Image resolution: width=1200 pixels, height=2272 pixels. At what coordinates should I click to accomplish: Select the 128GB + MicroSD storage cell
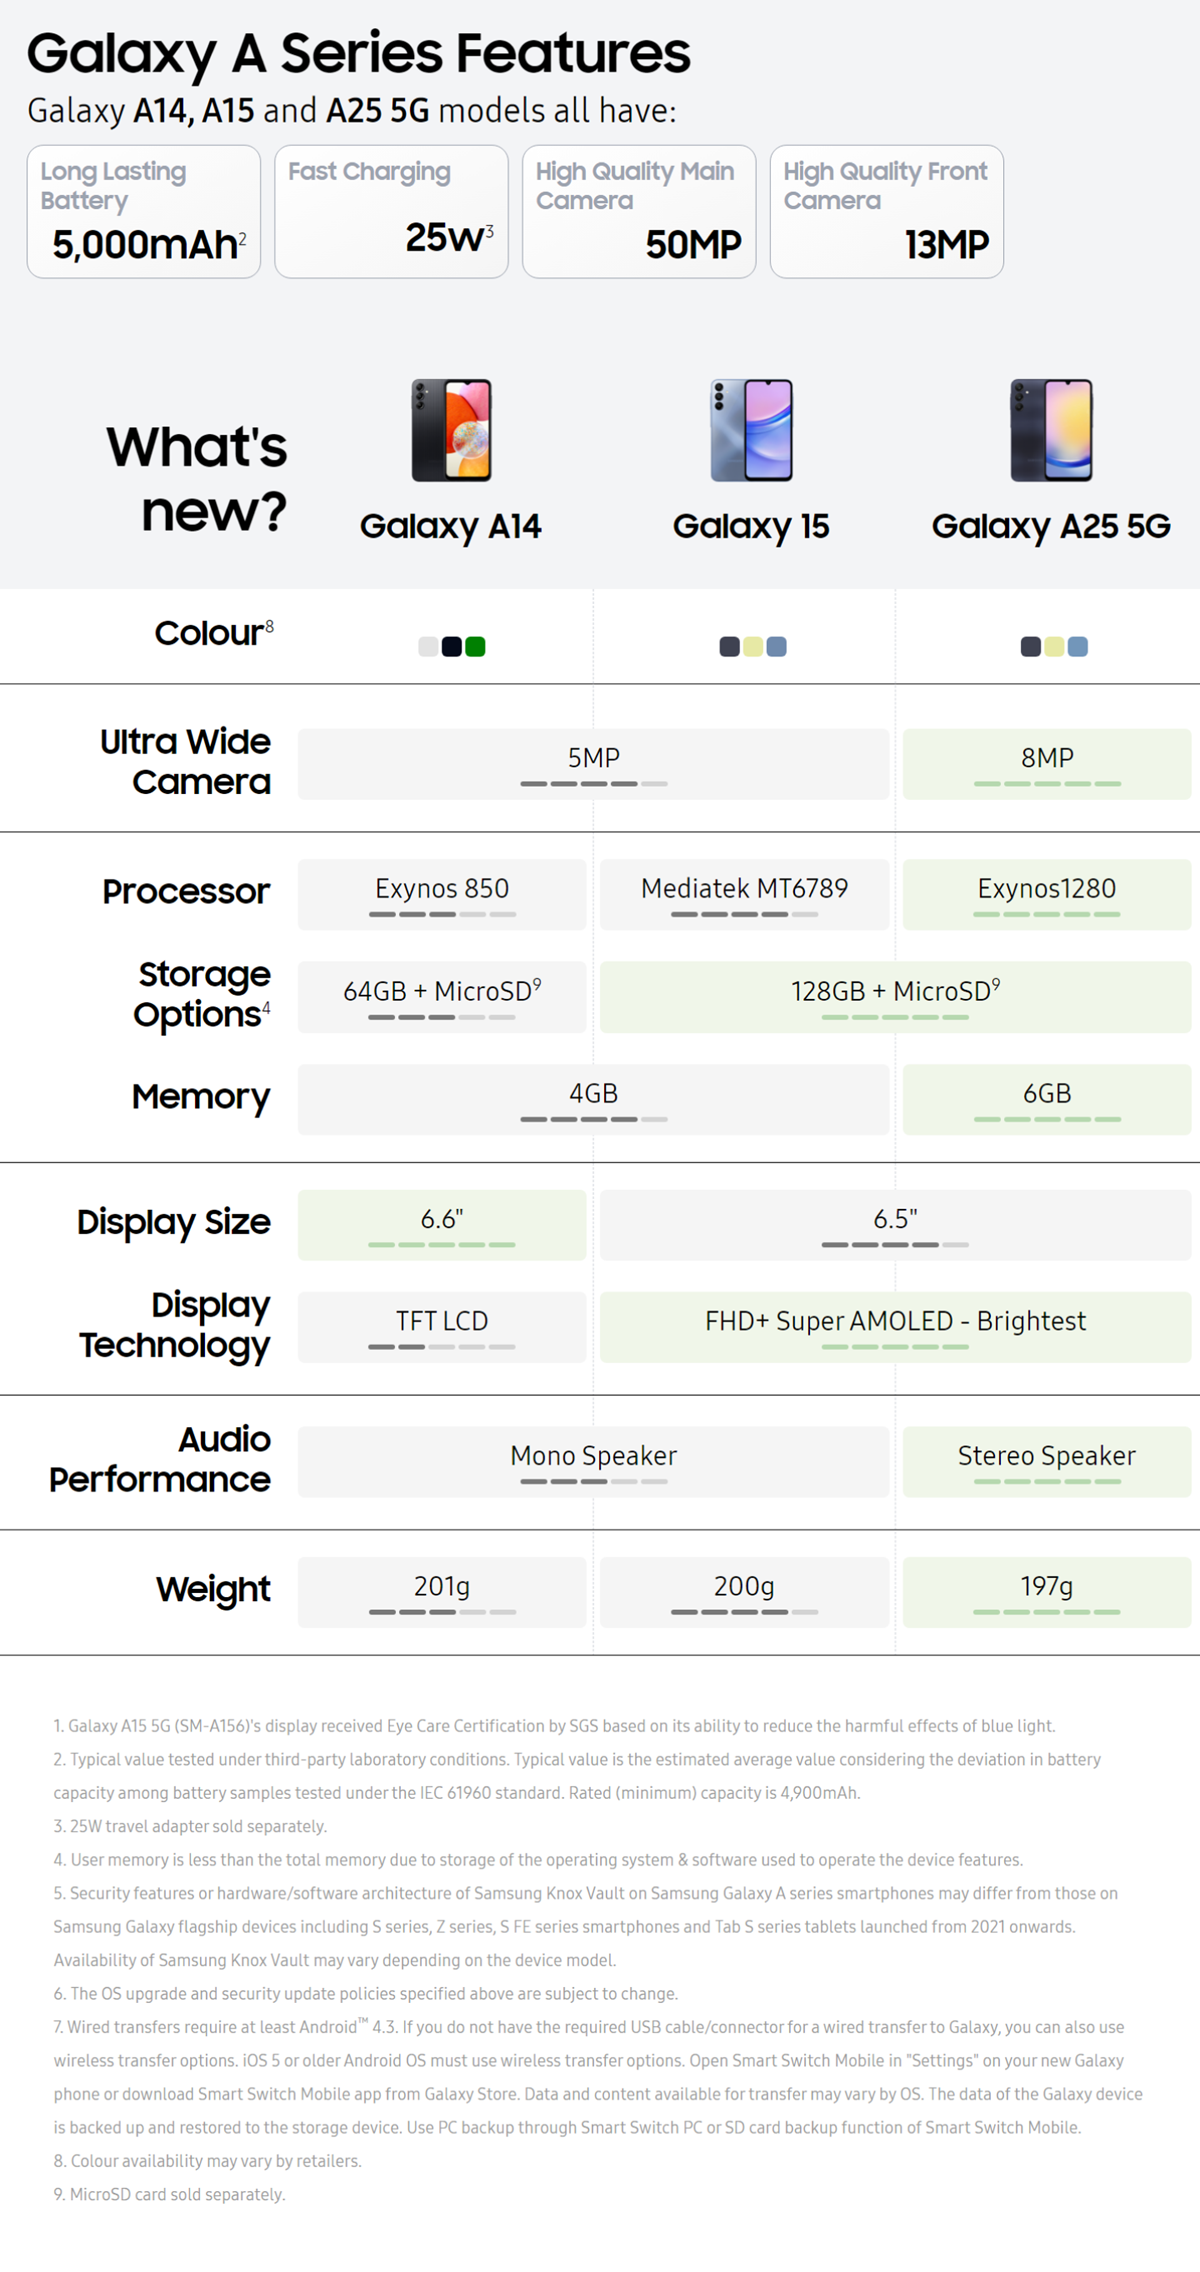pos(895,997)
